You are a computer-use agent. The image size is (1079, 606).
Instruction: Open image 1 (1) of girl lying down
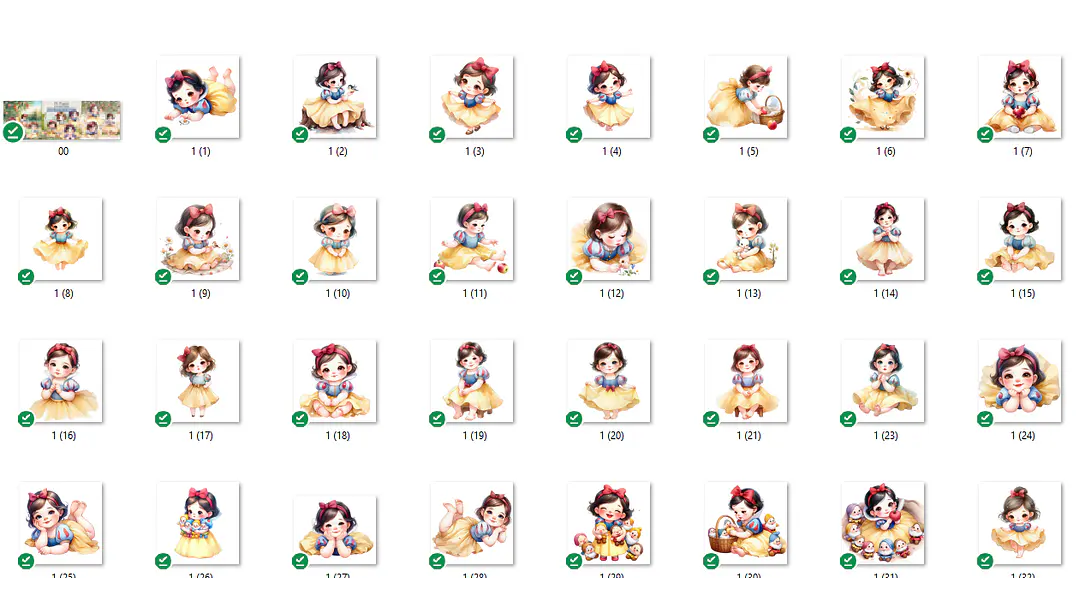(x=198, y=97)
